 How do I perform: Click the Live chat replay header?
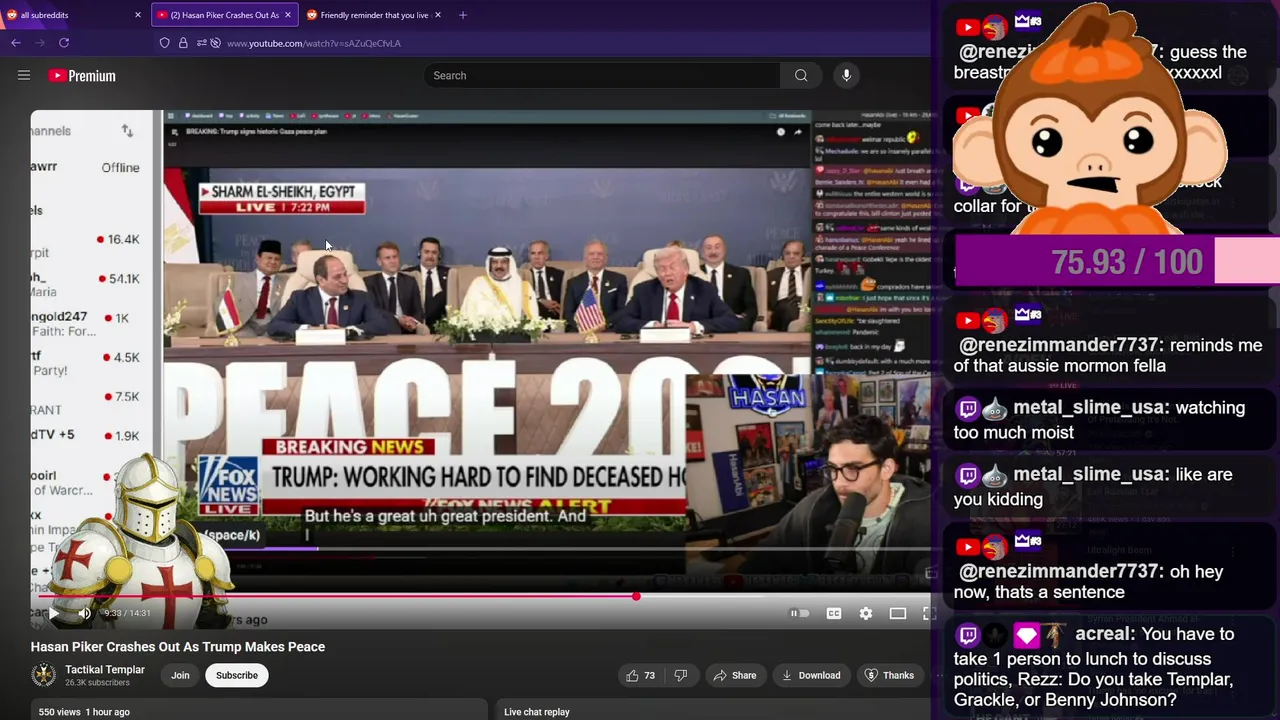point(537,712)
